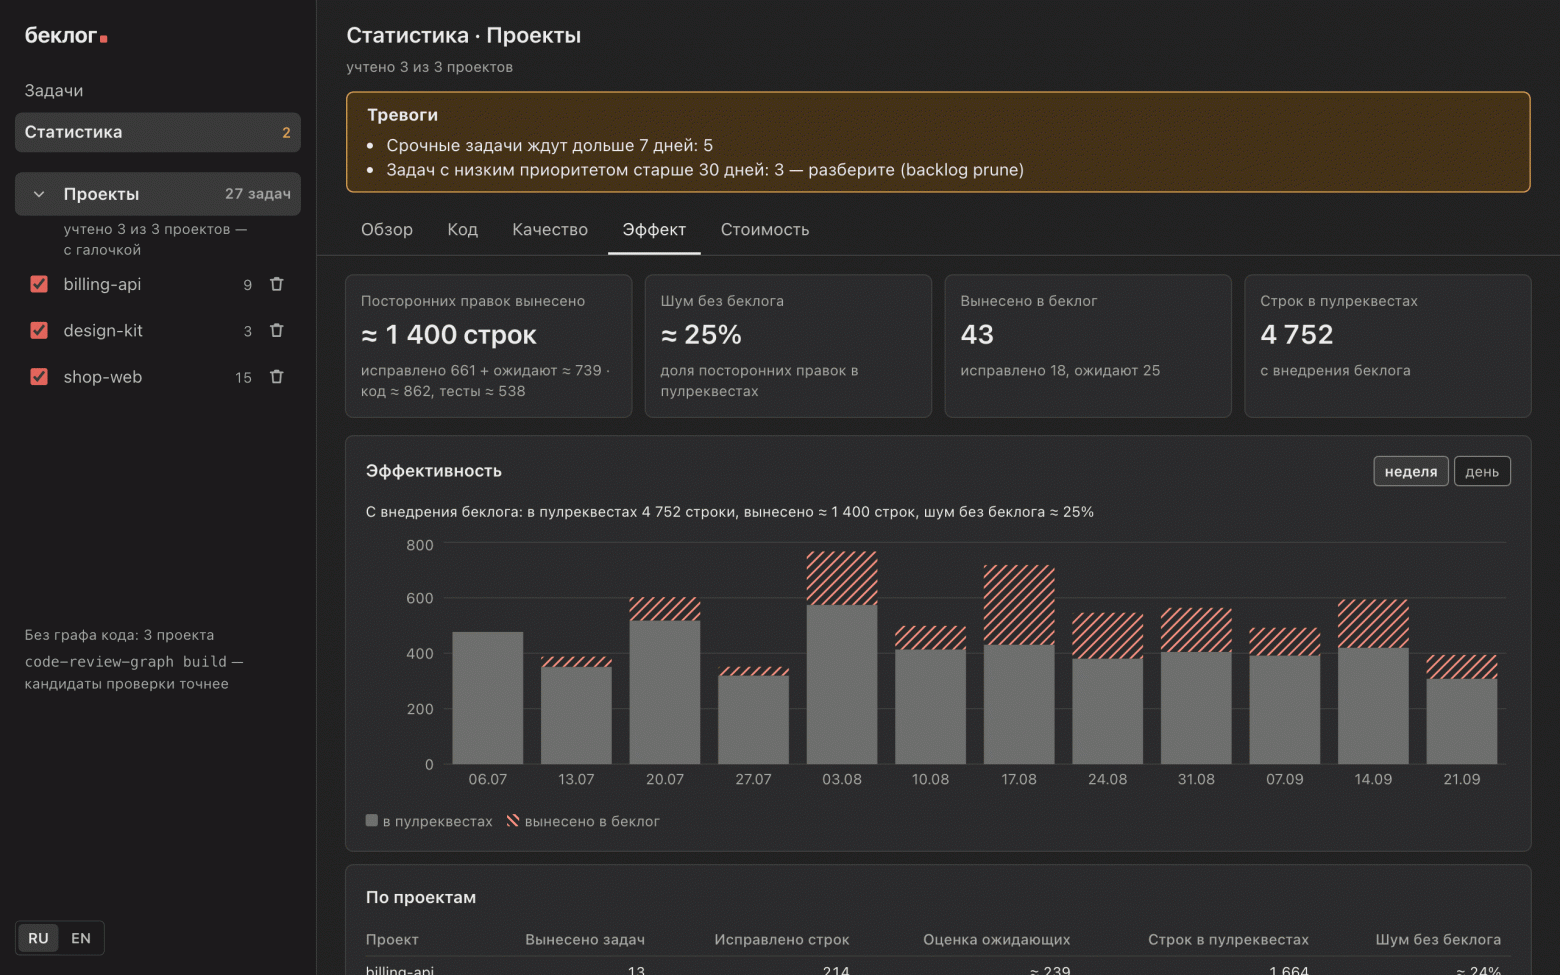Click the Посторонних правок вынесено card
Viewport: 1560px width, 975px height.
pyautogui.click(x=489, y=346)
